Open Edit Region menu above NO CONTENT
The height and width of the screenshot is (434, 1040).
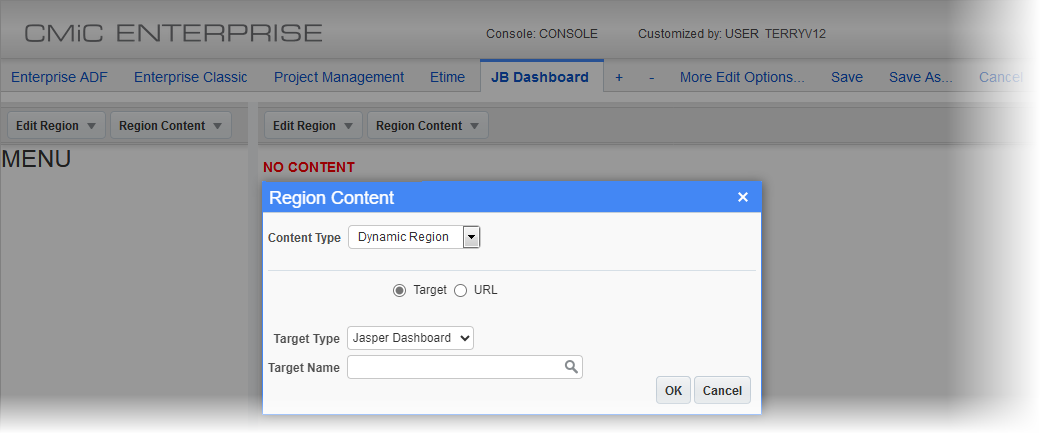coord(313,125)
